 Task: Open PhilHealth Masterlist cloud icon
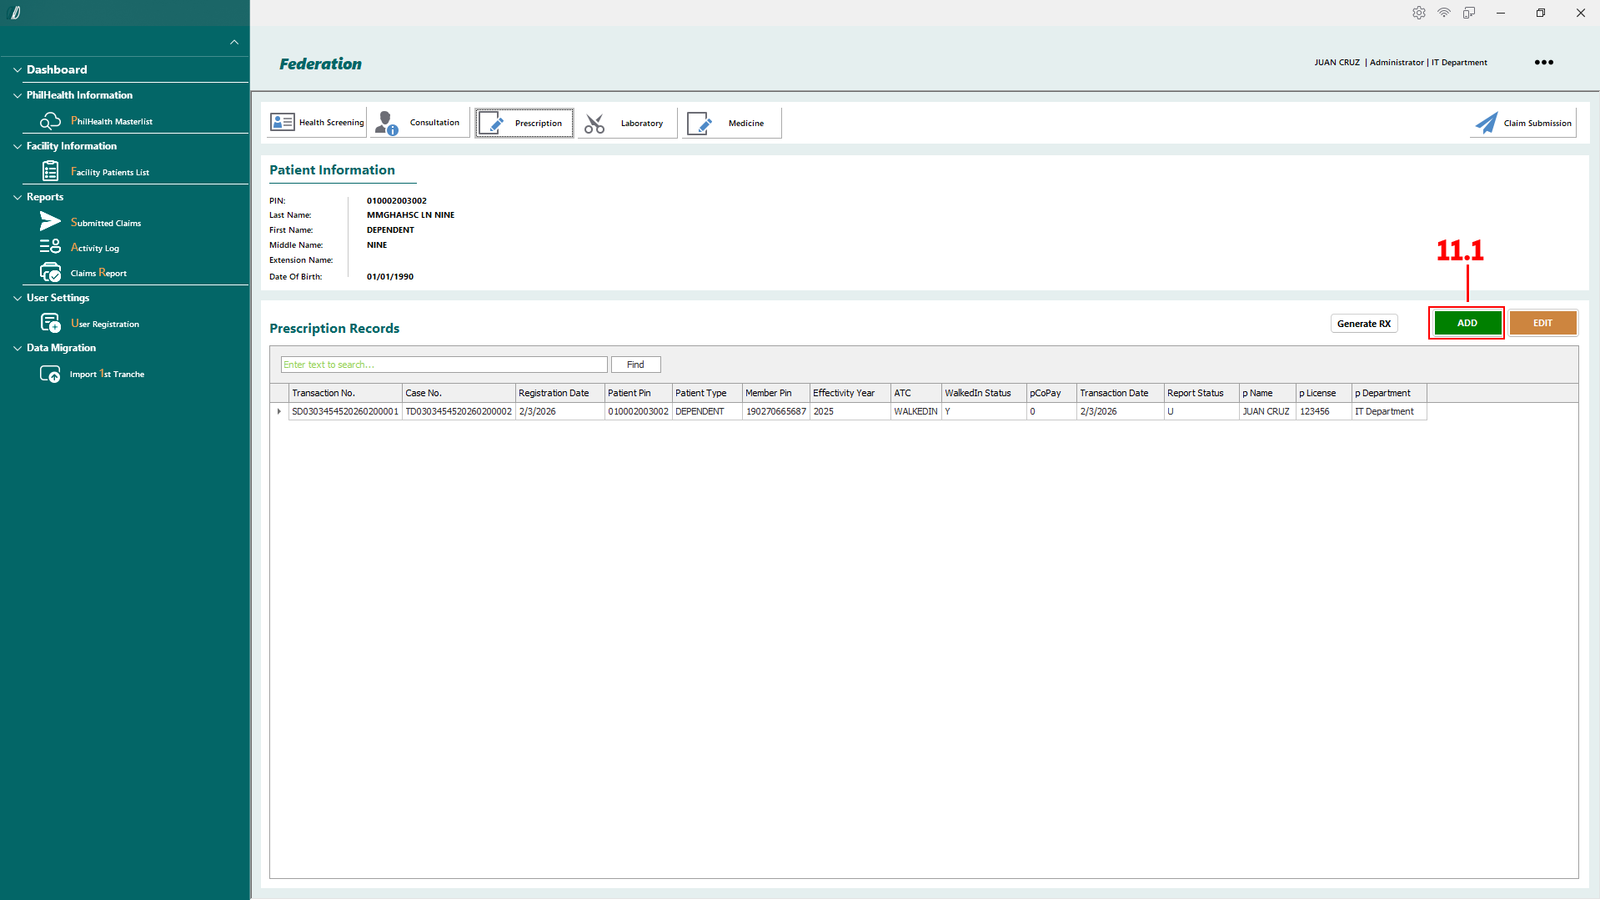[50, 121]
